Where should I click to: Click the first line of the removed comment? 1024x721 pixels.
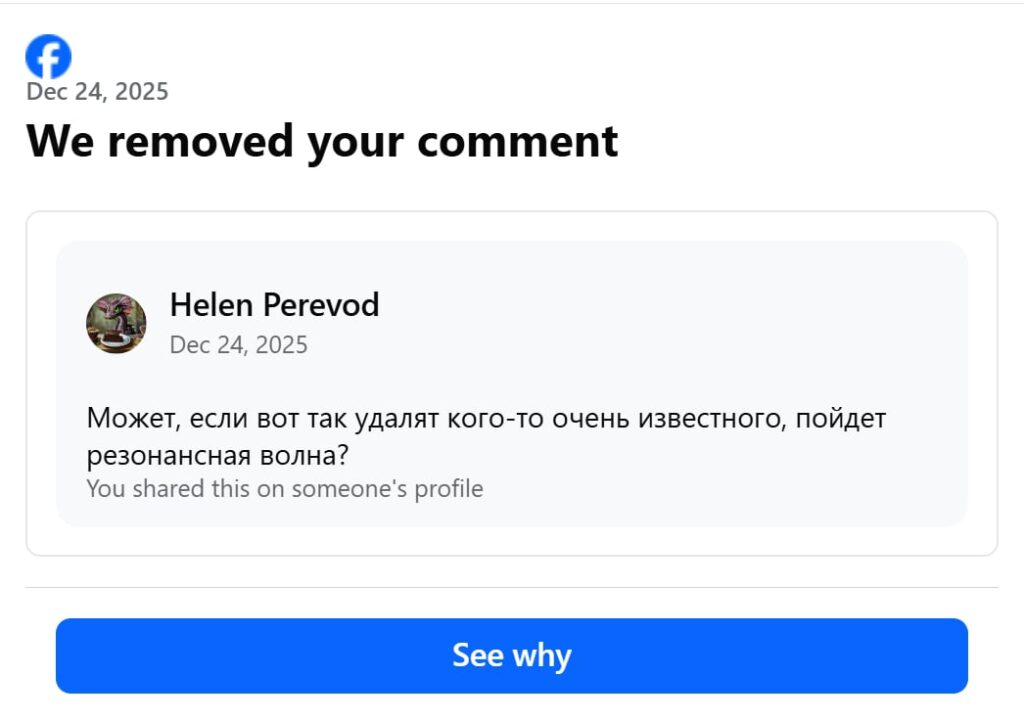(x=486, y=419)
